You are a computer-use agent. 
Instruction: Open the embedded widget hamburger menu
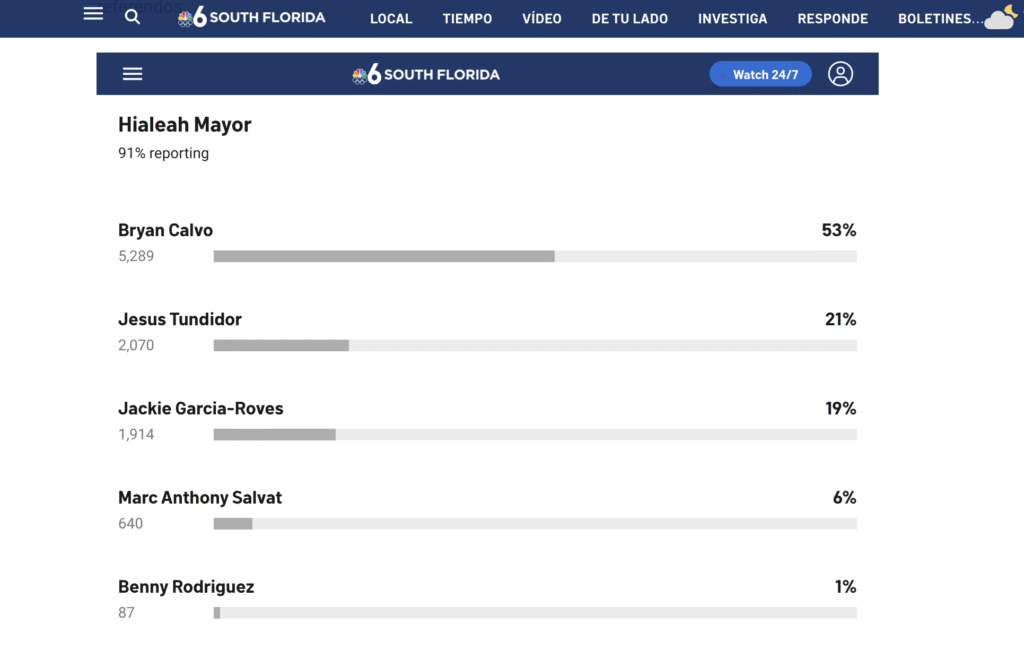(132, 74)
